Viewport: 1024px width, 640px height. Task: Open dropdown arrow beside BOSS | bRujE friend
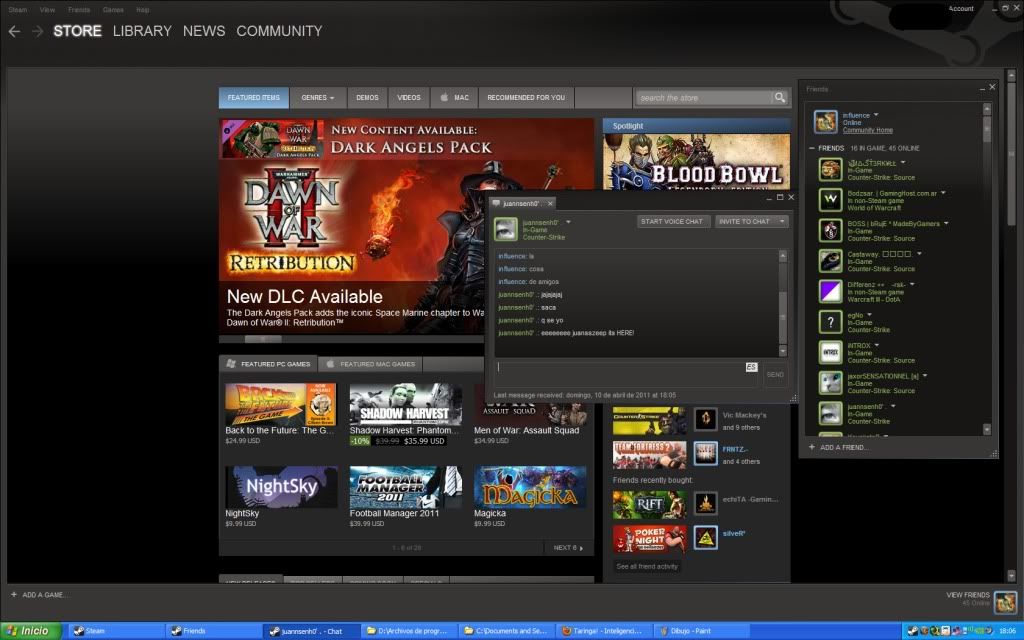(946, 223)
